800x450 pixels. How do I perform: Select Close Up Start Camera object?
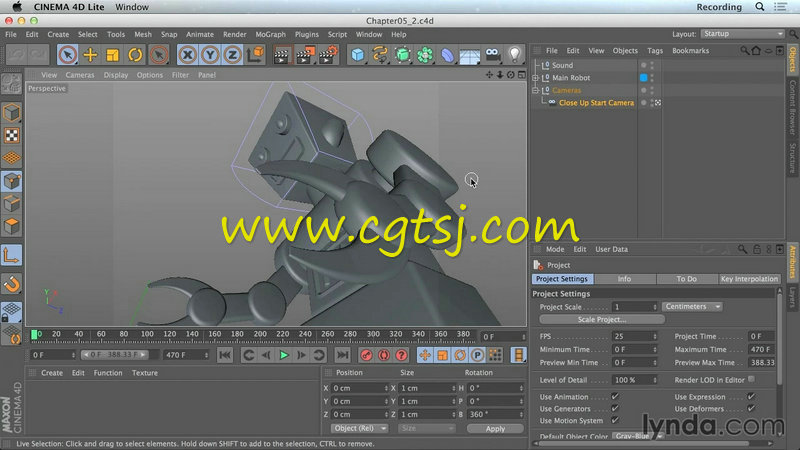596,103
